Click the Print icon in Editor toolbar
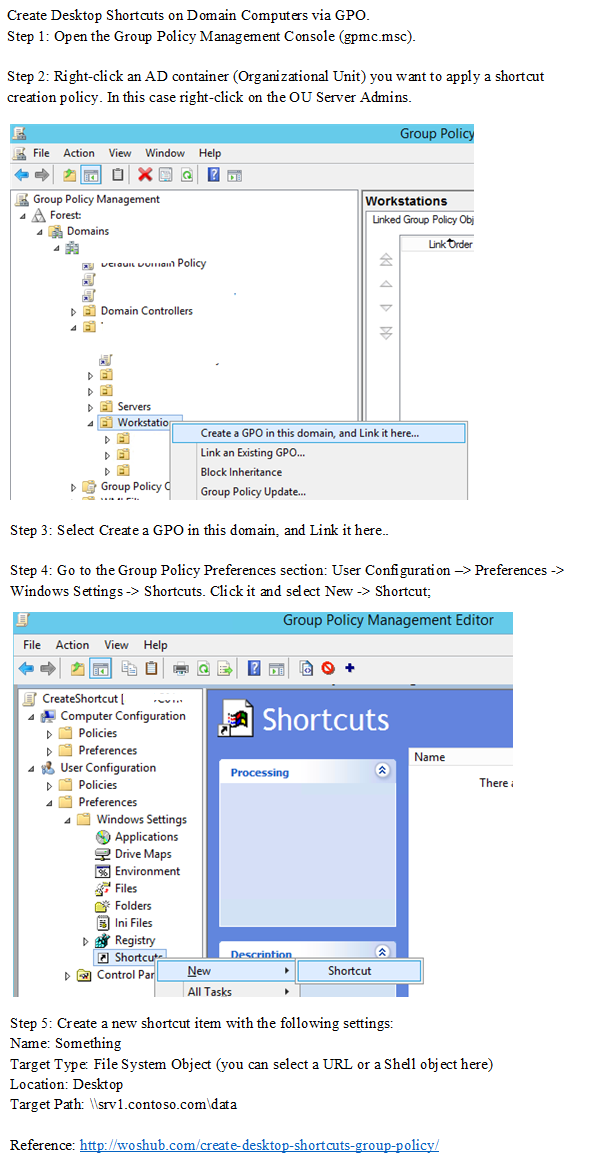 (180, 669)
